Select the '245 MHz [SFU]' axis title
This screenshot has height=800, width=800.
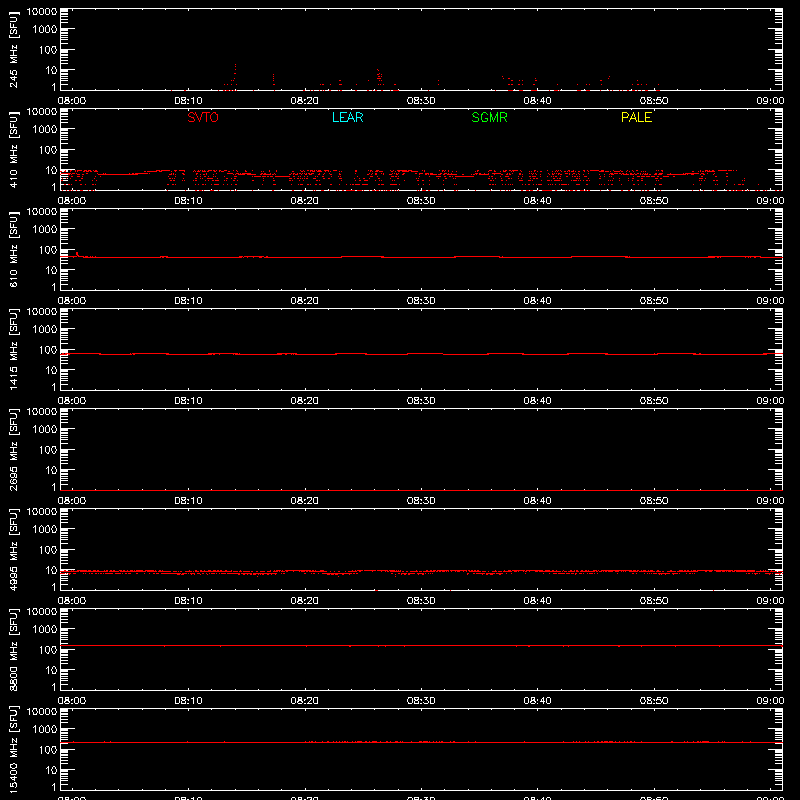14,49
